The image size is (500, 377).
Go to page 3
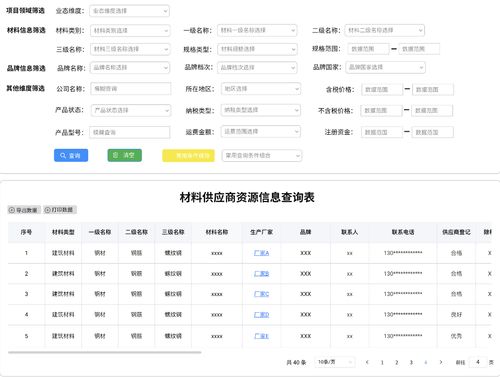pos(411,362)
